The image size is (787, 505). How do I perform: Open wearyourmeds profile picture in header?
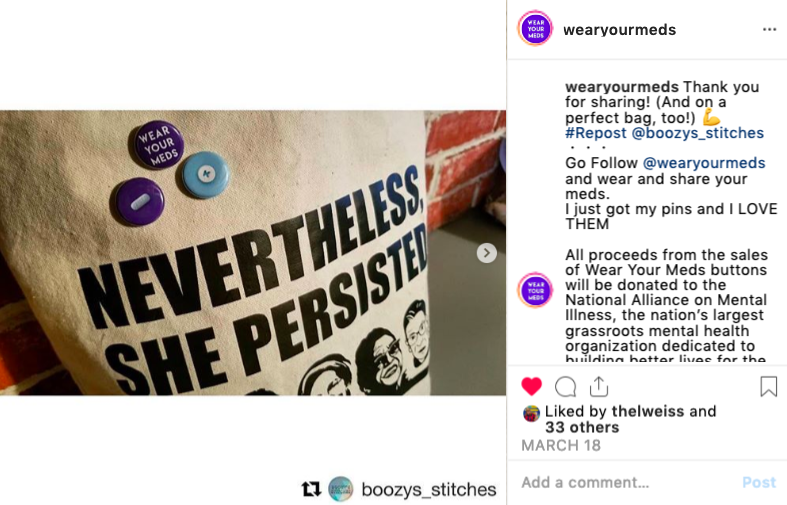point(536,29)
